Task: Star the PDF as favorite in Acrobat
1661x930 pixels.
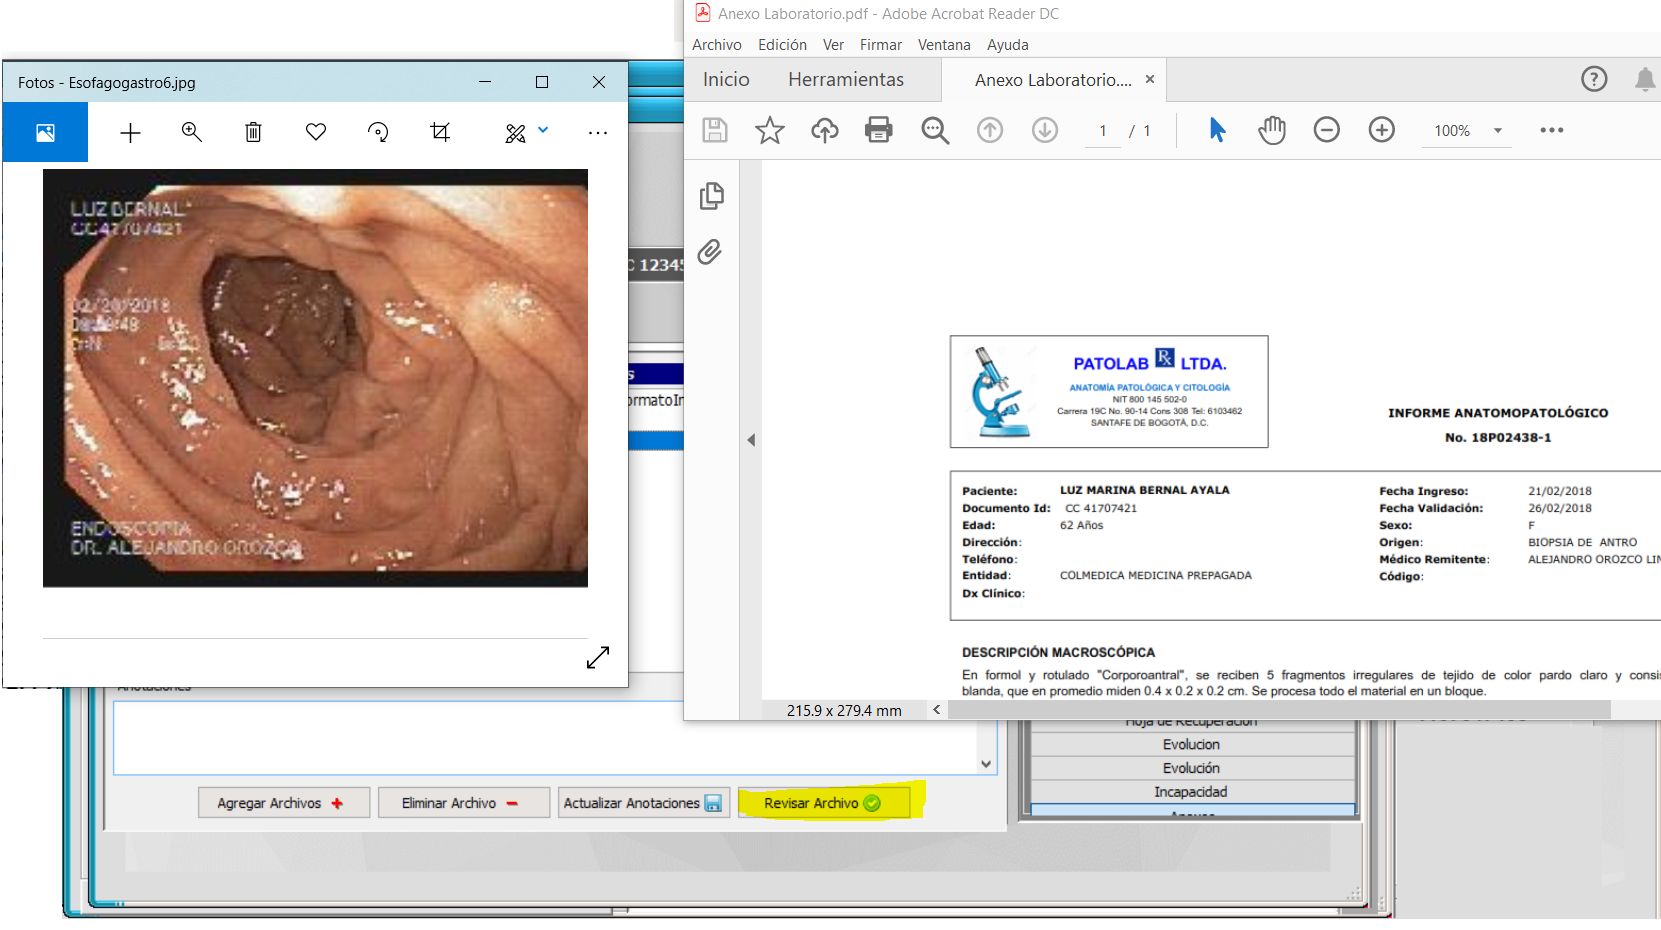Action: point(769,130)
